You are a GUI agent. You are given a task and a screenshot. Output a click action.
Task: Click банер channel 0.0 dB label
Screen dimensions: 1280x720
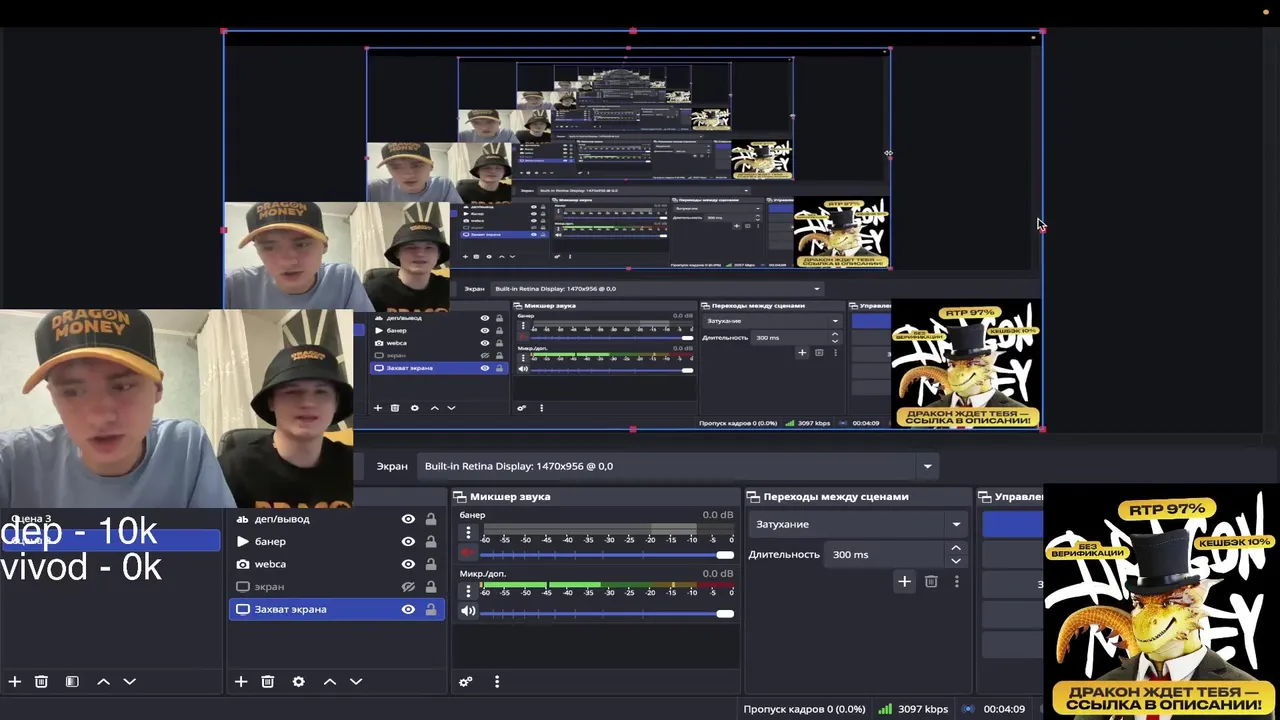(717, 515)
